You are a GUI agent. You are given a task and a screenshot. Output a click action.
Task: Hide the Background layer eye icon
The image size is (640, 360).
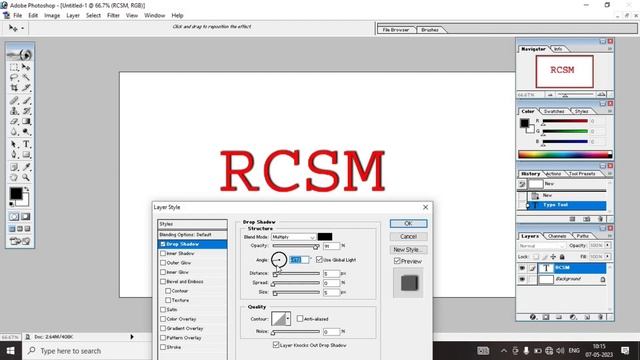click(x=522, y=280)
